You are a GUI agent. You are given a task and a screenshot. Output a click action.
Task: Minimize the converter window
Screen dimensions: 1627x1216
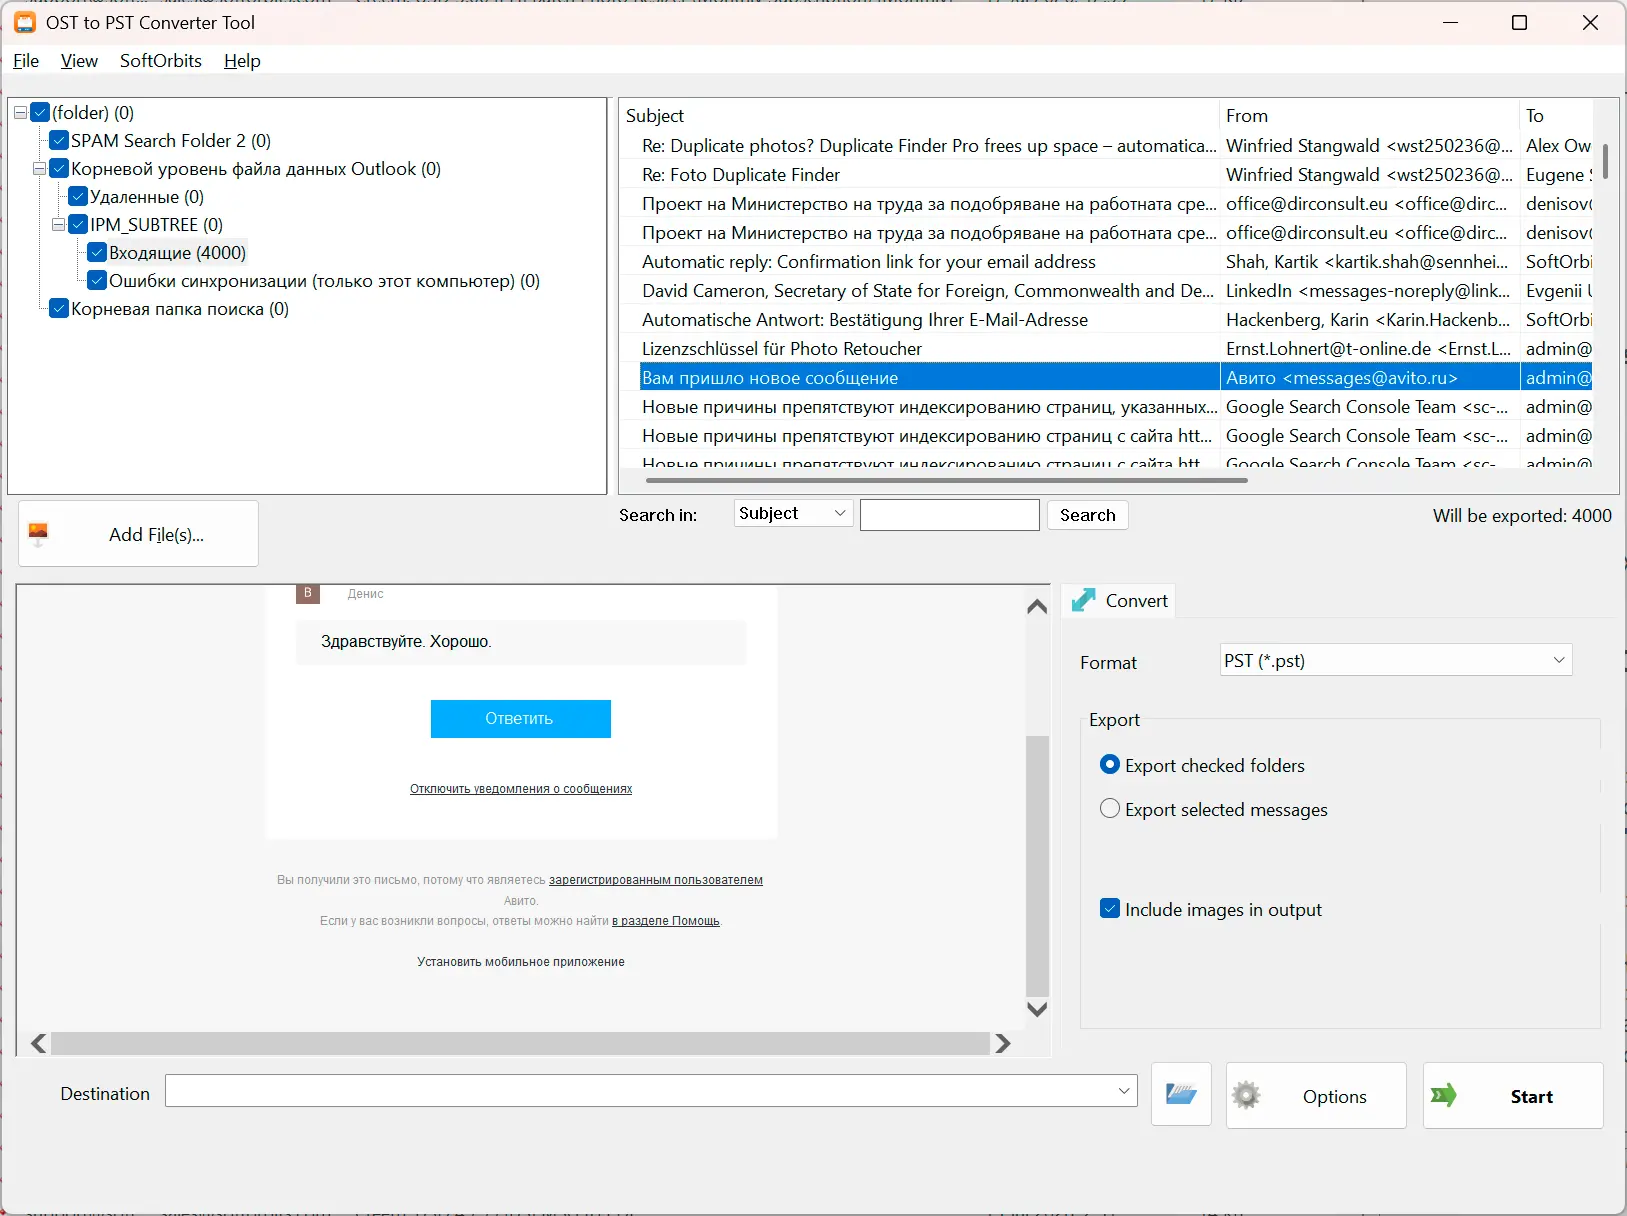1451,22
